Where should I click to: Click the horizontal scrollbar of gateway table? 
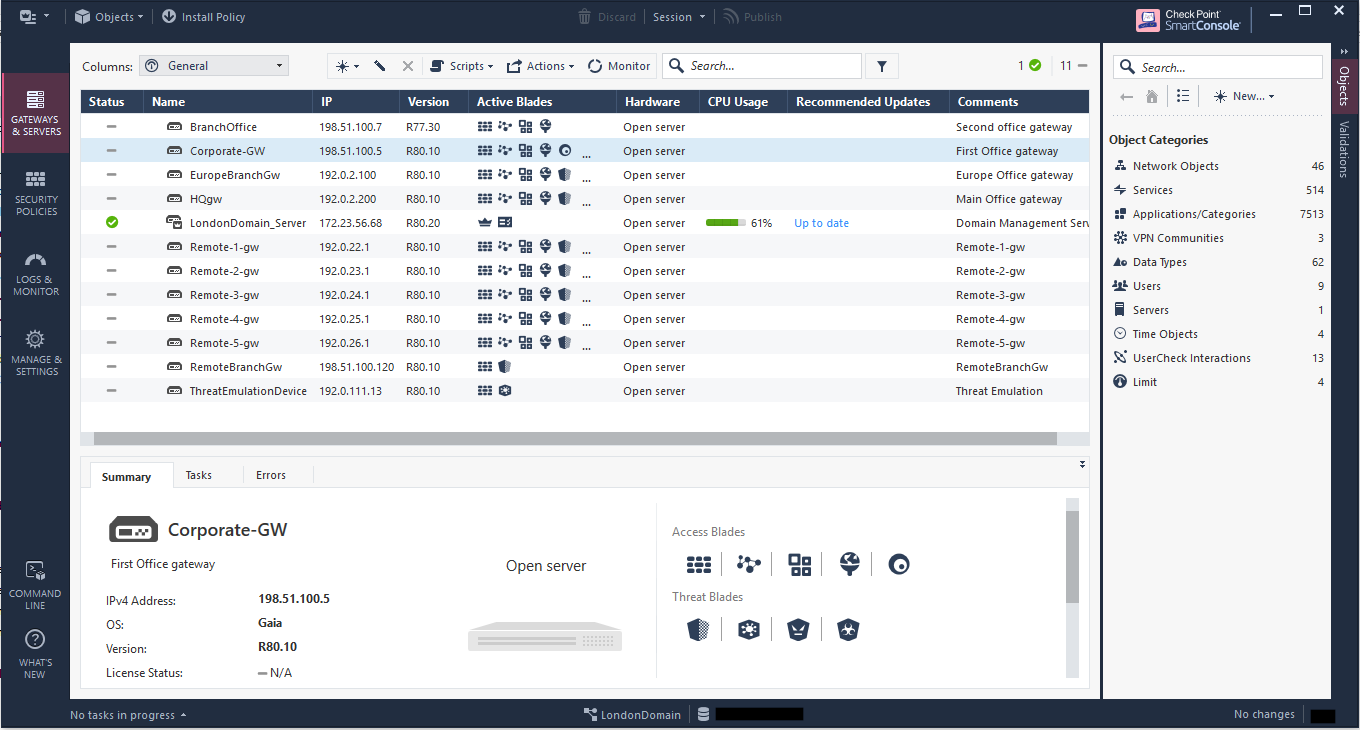pos(575,438)
